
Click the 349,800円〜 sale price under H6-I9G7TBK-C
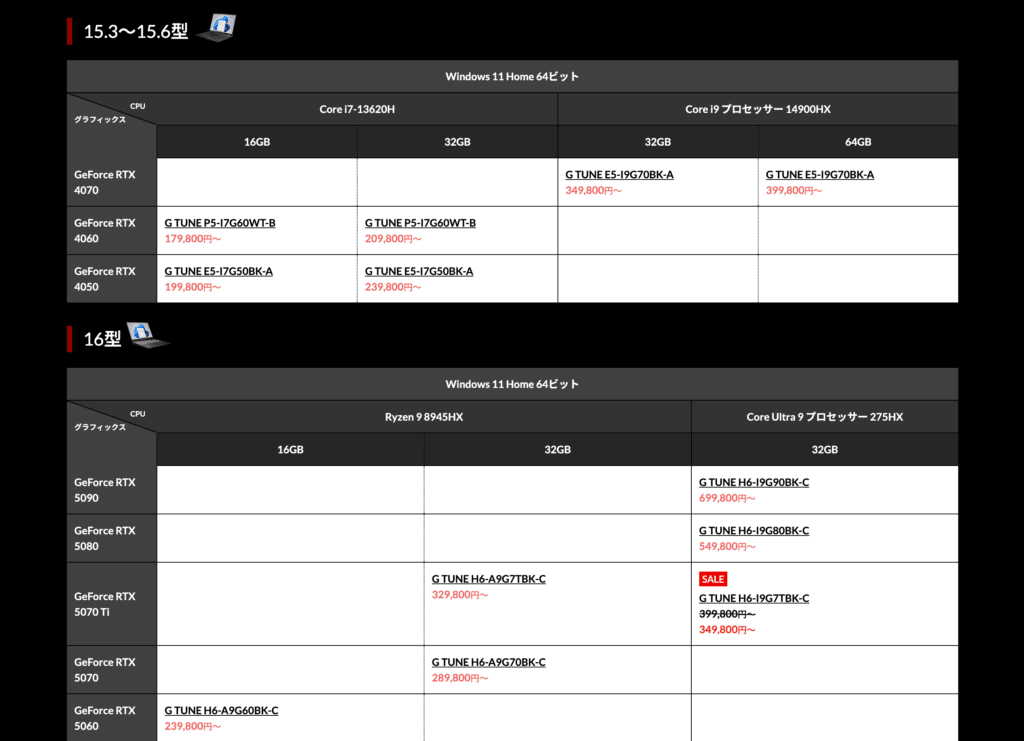click(x=727, y=630)
